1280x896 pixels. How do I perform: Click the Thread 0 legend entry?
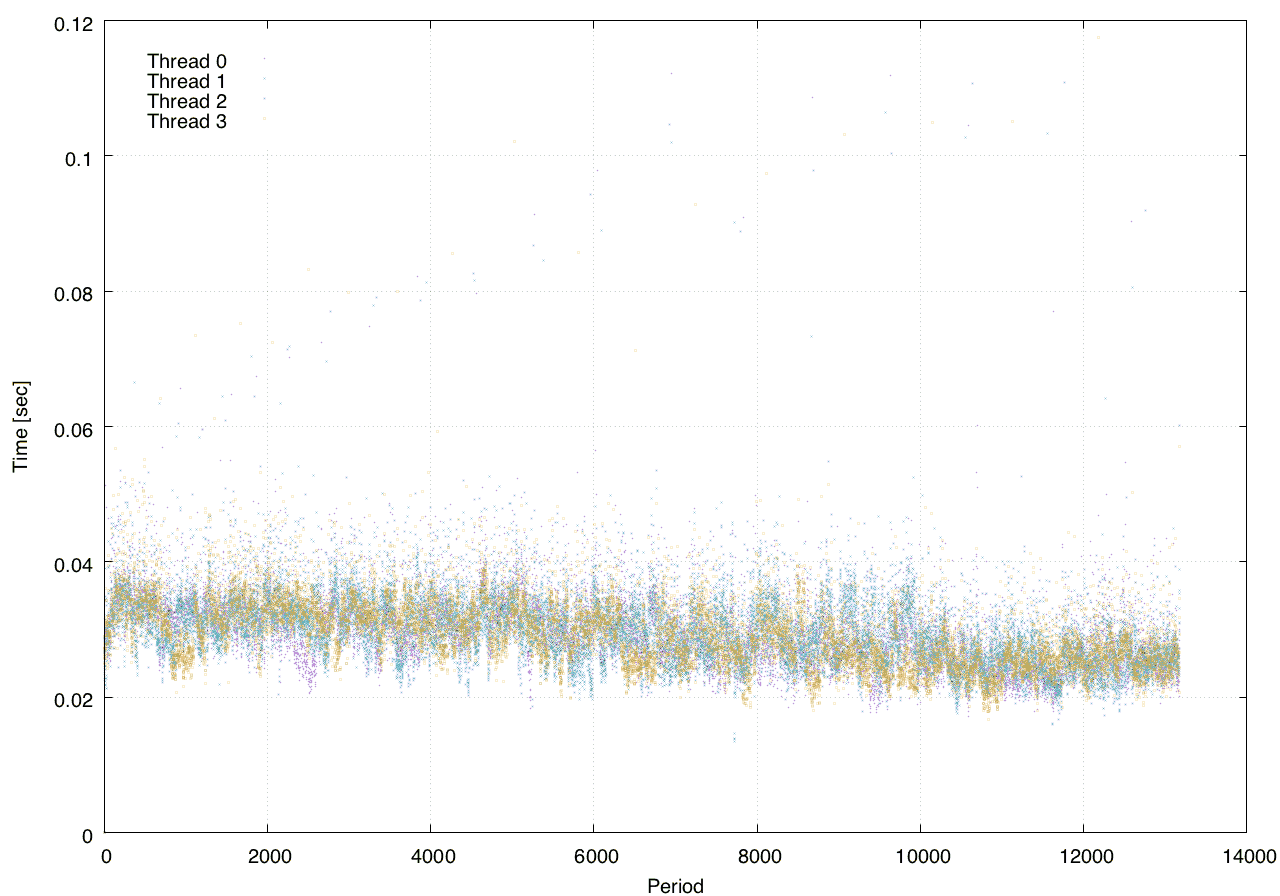187,62
